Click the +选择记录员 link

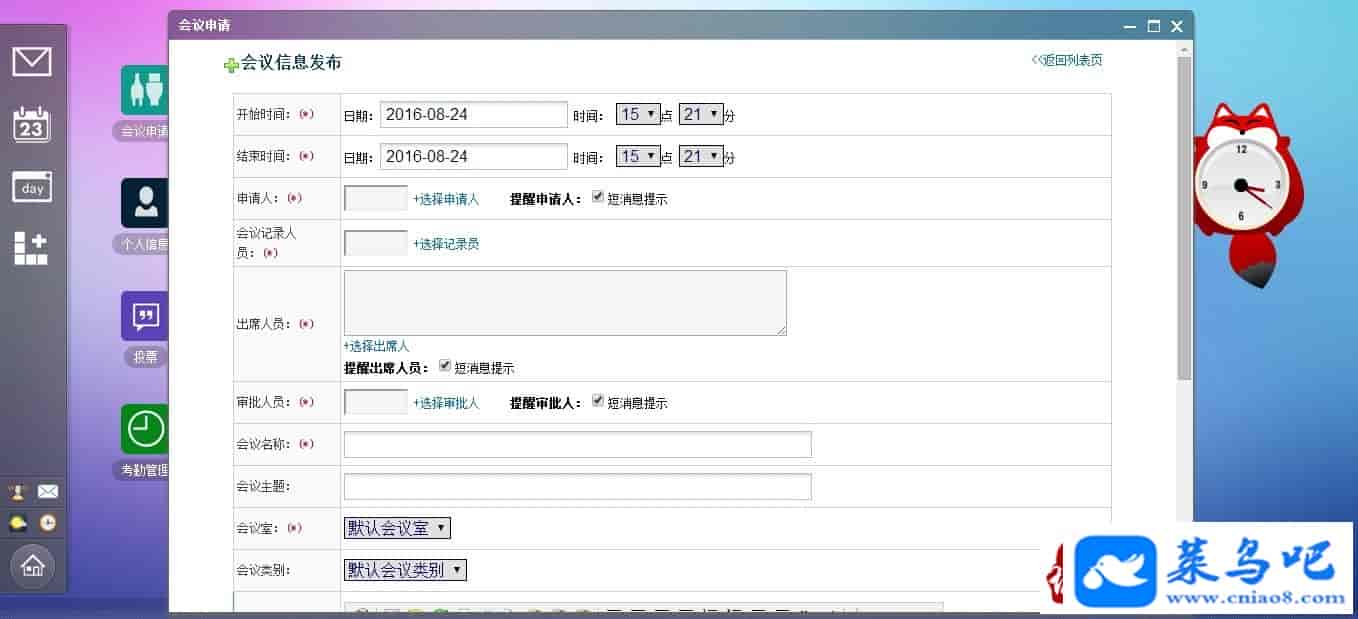point(446,244)
